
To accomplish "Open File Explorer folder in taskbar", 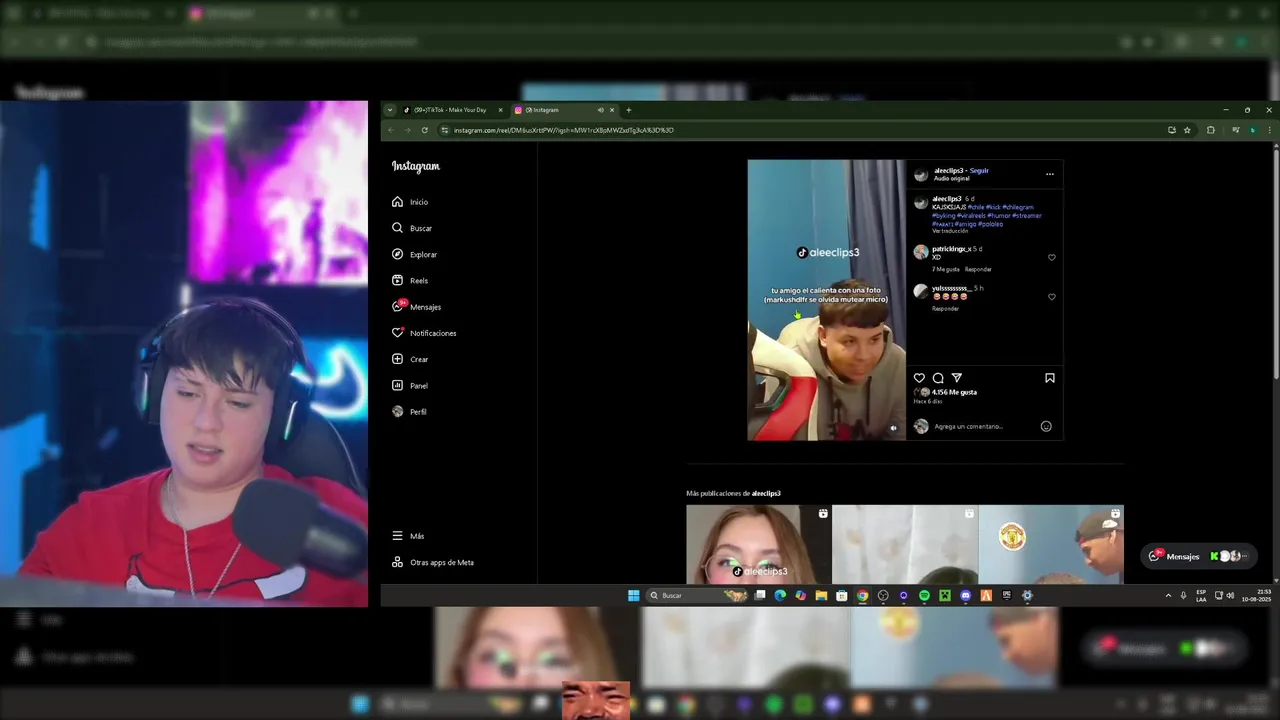I will [821, 595].
